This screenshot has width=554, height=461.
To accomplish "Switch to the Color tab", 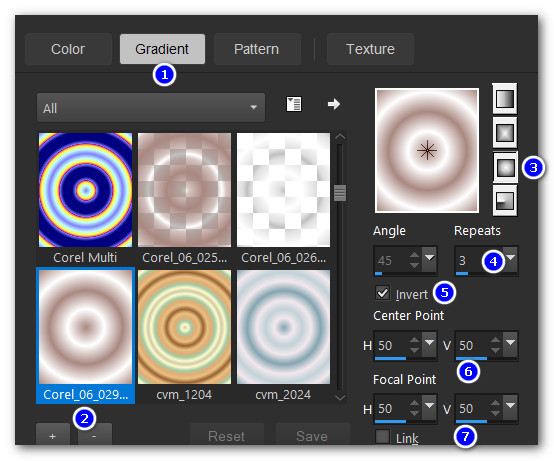I will (68, 49).
